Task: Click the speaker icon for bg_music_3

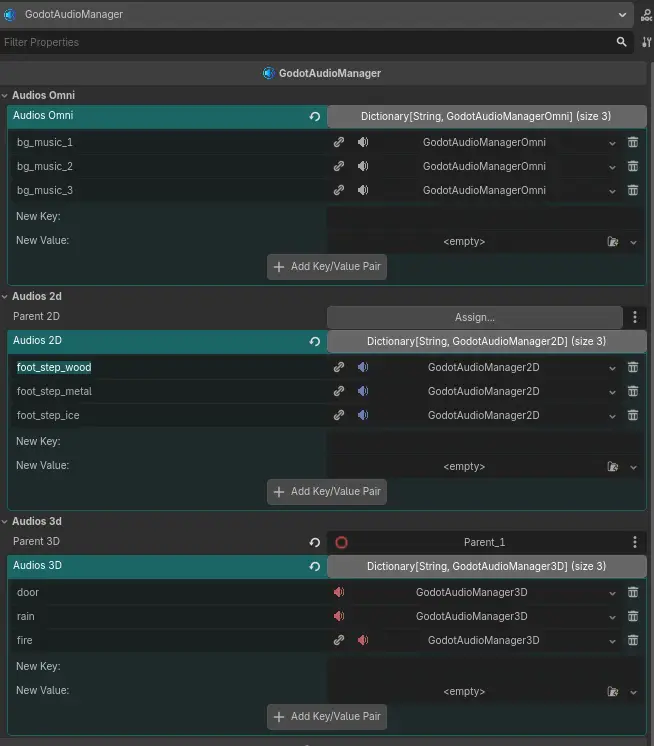Action: (x=363, y=190)
